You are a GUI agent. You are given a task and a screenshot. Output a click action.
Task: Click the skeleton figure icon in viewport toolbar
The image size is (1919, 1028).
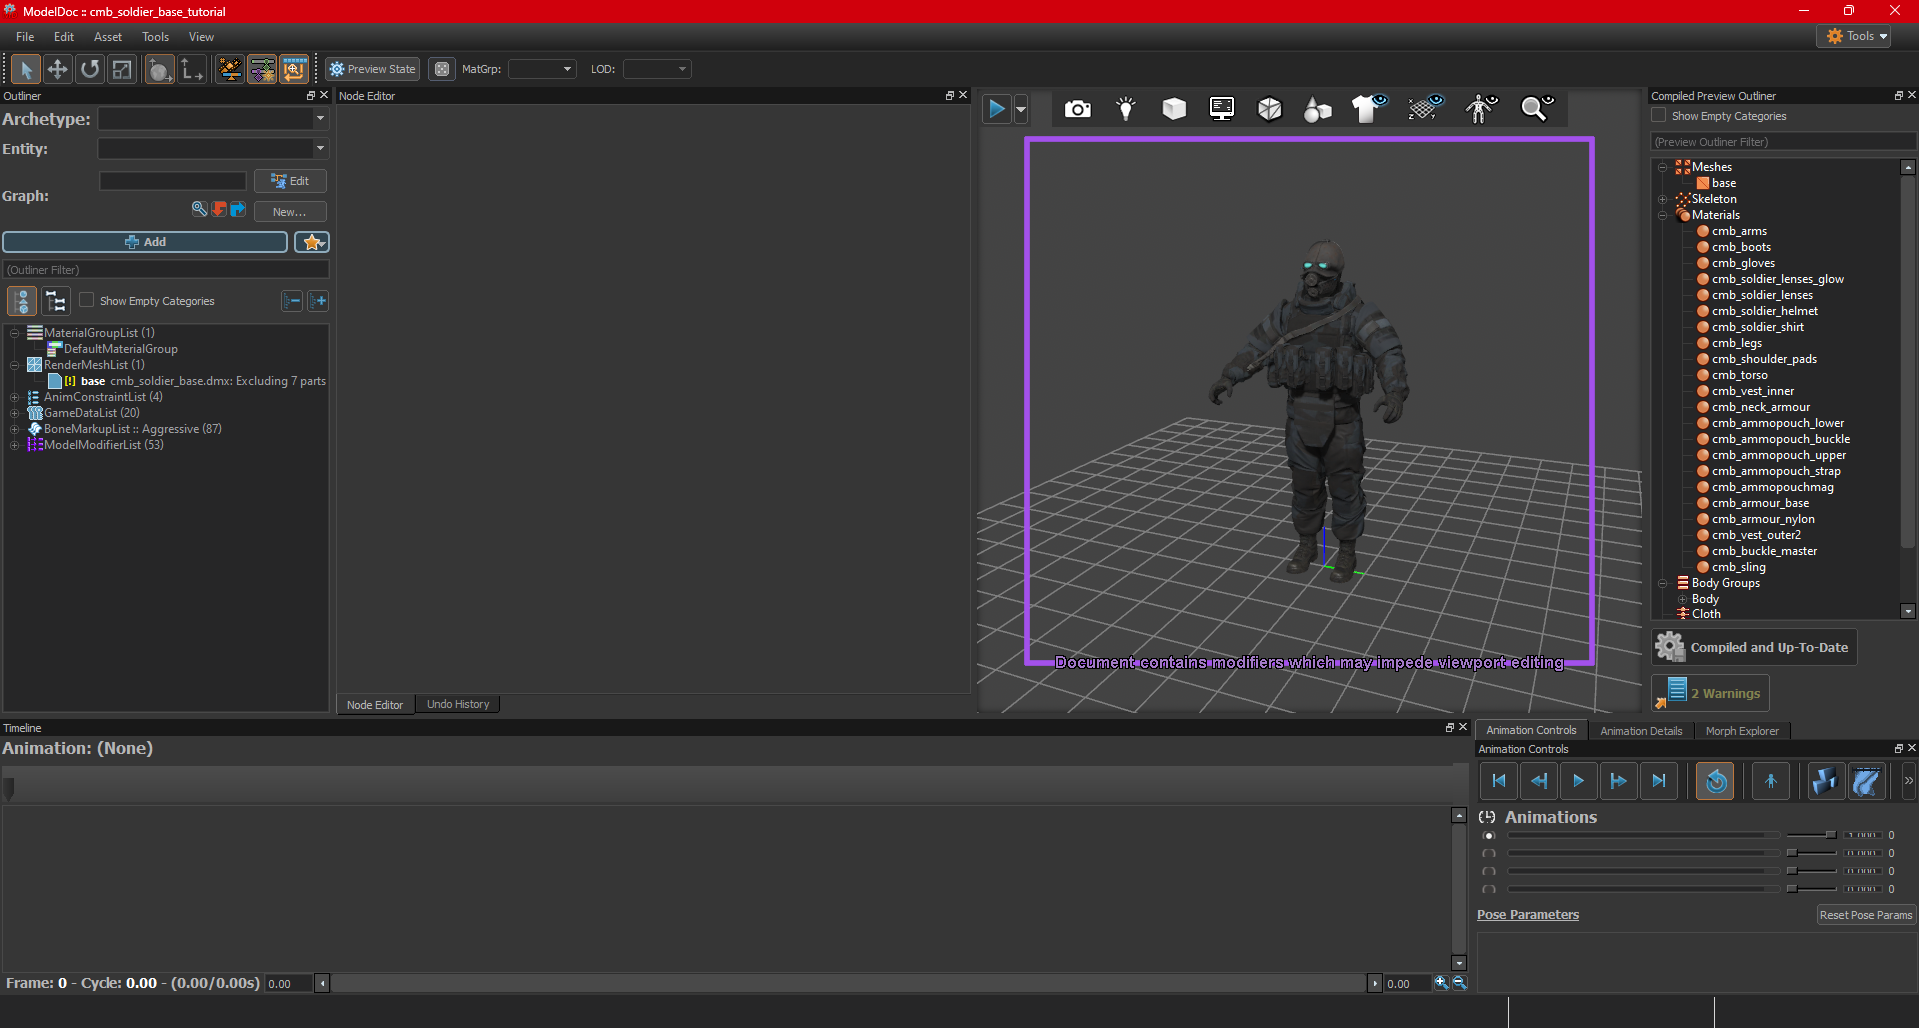tap(1481, 109)
